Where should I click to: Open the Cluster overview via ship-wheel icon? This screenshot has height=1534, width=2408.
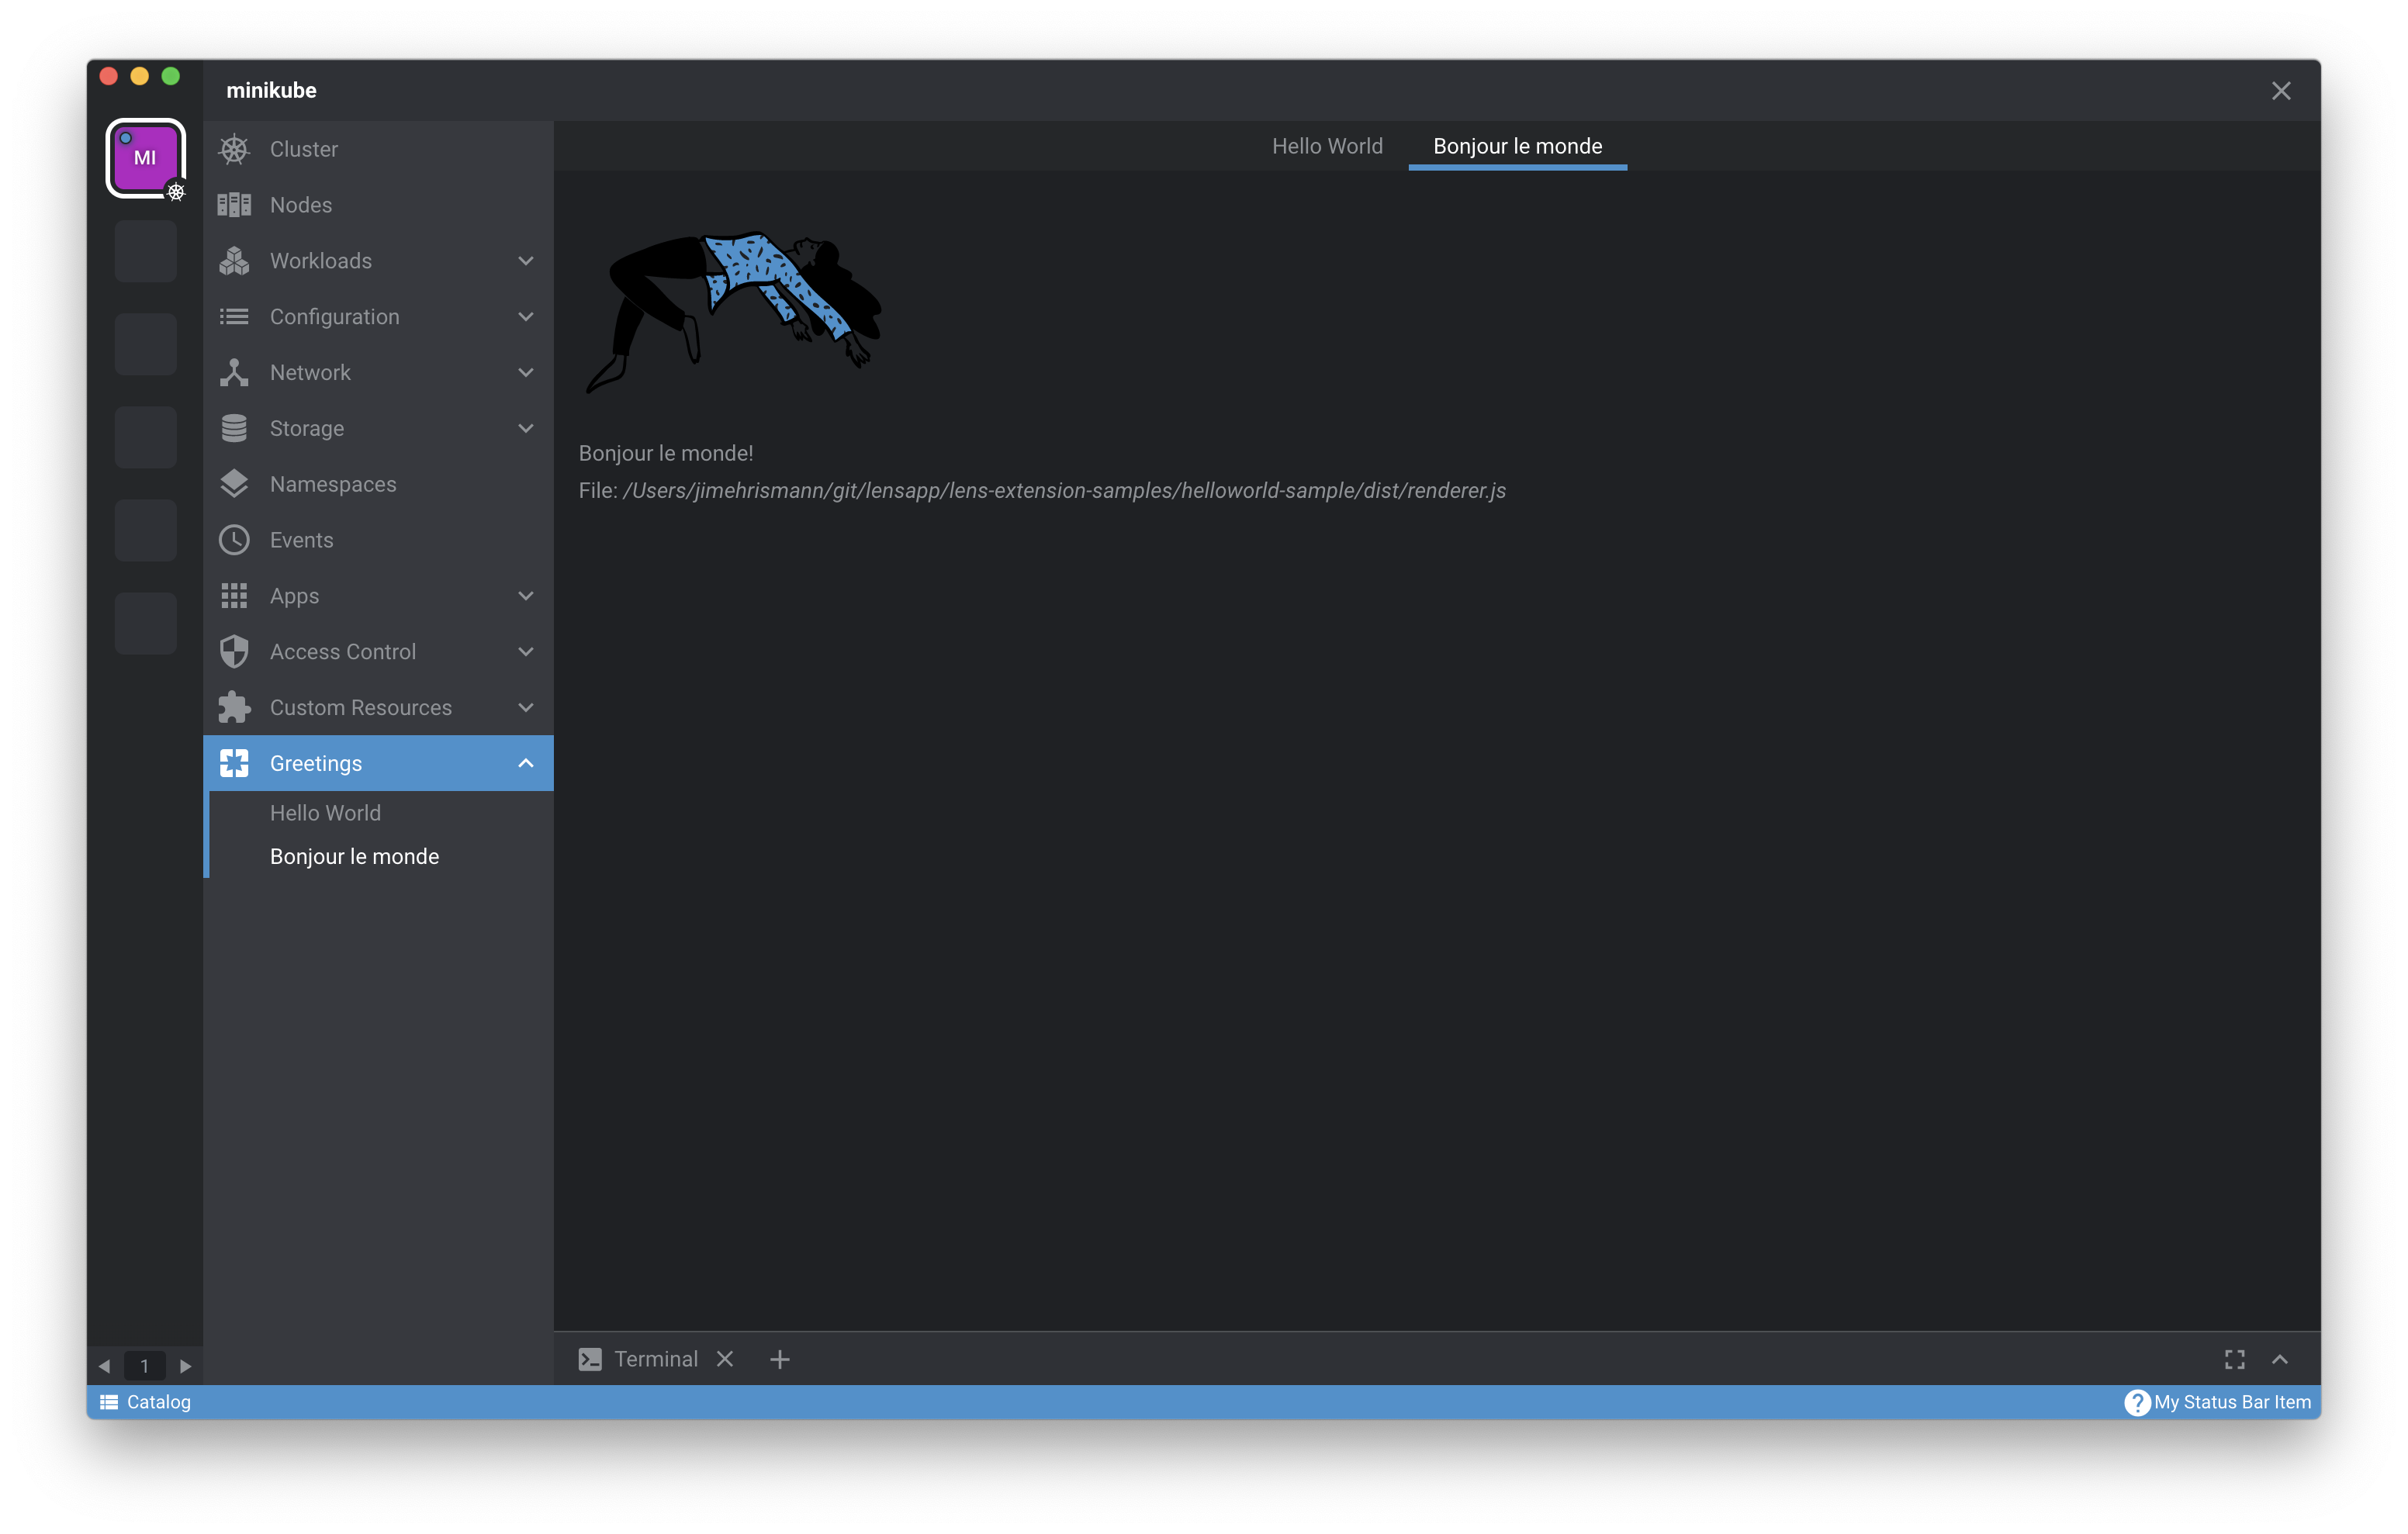pos(234,148)
